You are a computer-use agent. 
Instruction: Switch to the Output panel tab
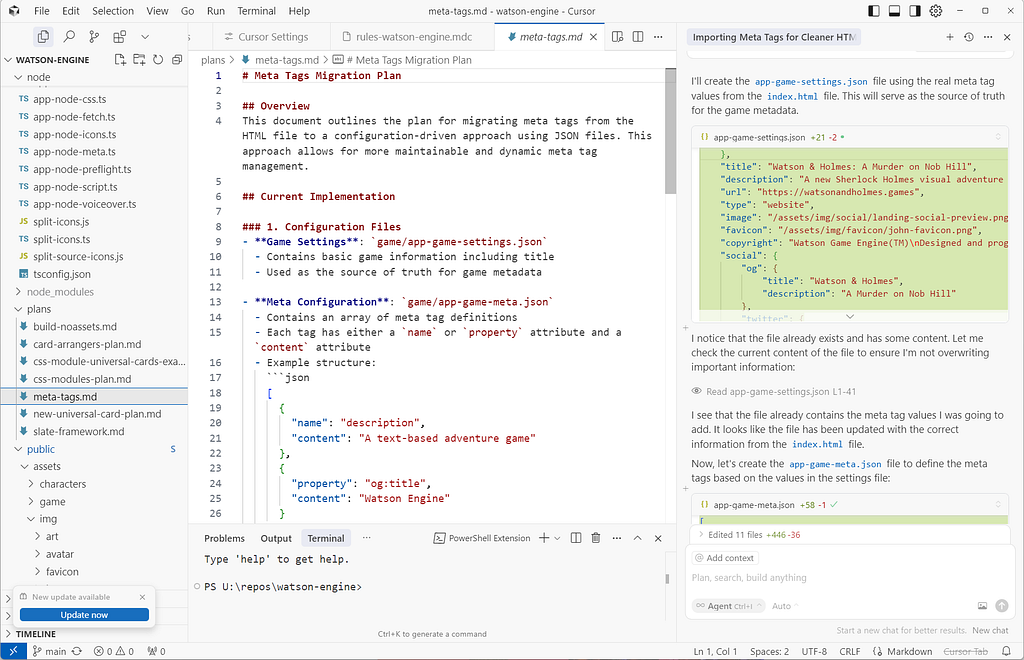pyautogui.click(x=276, y=539)
